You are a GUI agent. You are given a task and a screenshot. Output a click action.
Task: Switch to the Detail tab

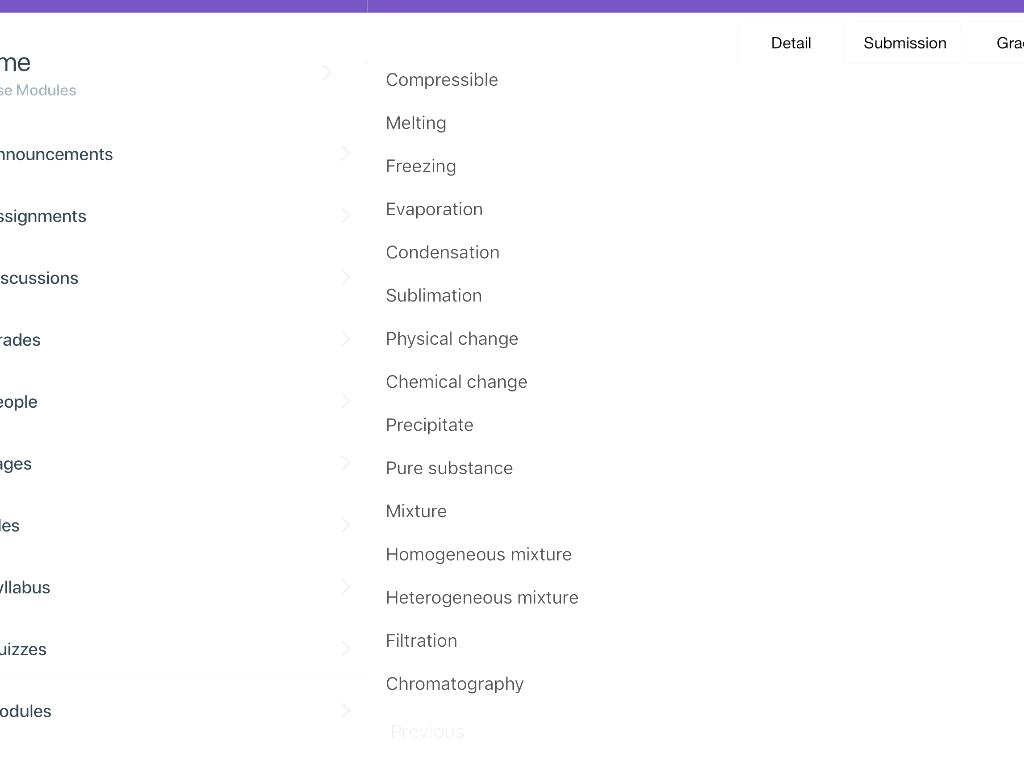[790, 43]
